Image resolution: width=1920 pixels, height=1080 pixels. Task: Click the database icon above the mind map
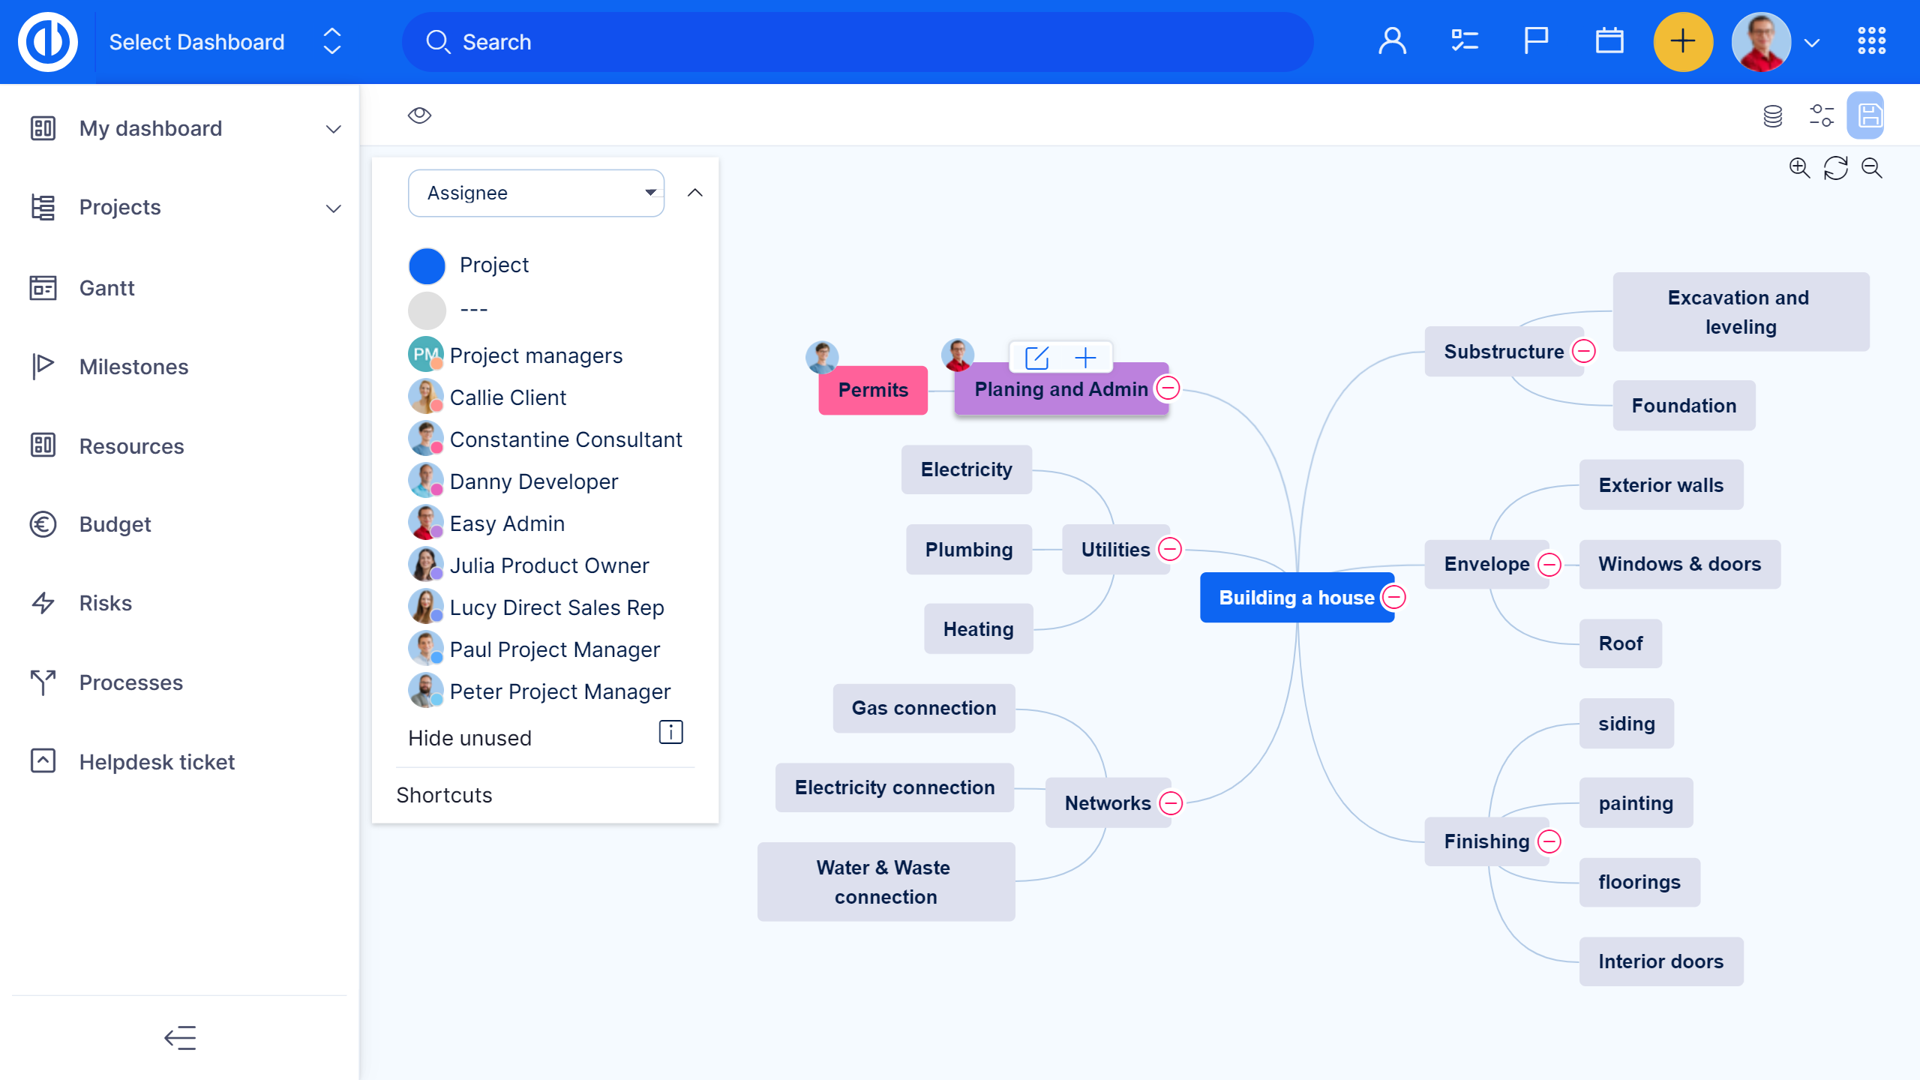(1772, 116)
